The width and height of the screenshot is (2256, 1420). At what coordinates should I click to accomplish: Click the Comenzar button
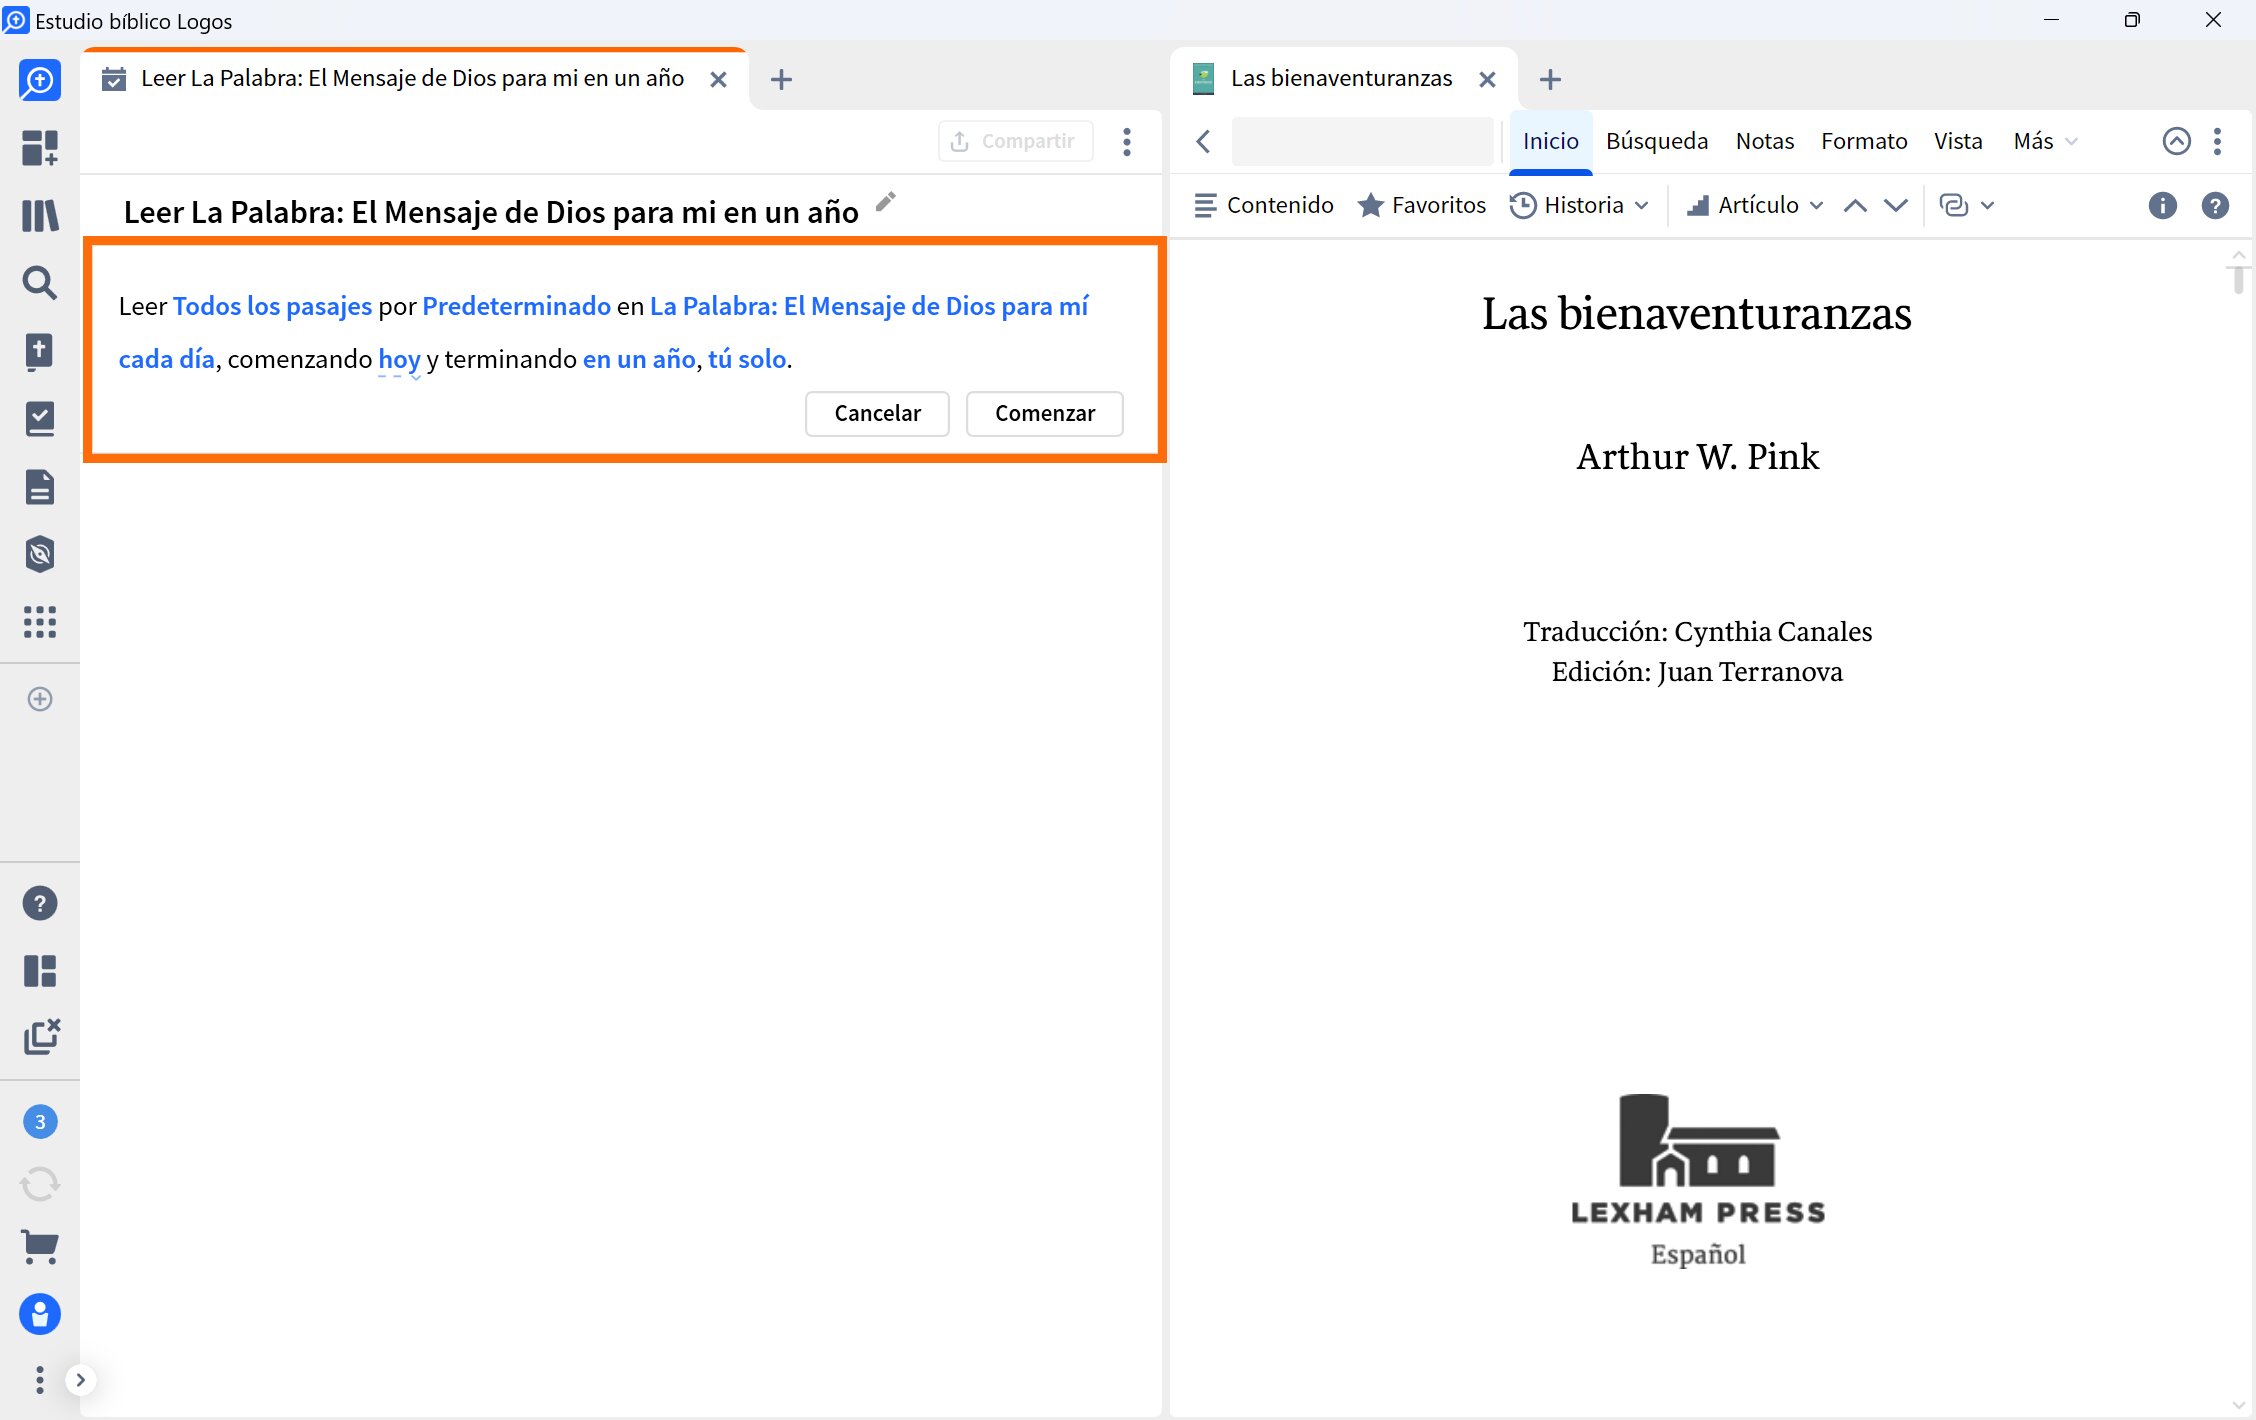[x=1044, y=413]
